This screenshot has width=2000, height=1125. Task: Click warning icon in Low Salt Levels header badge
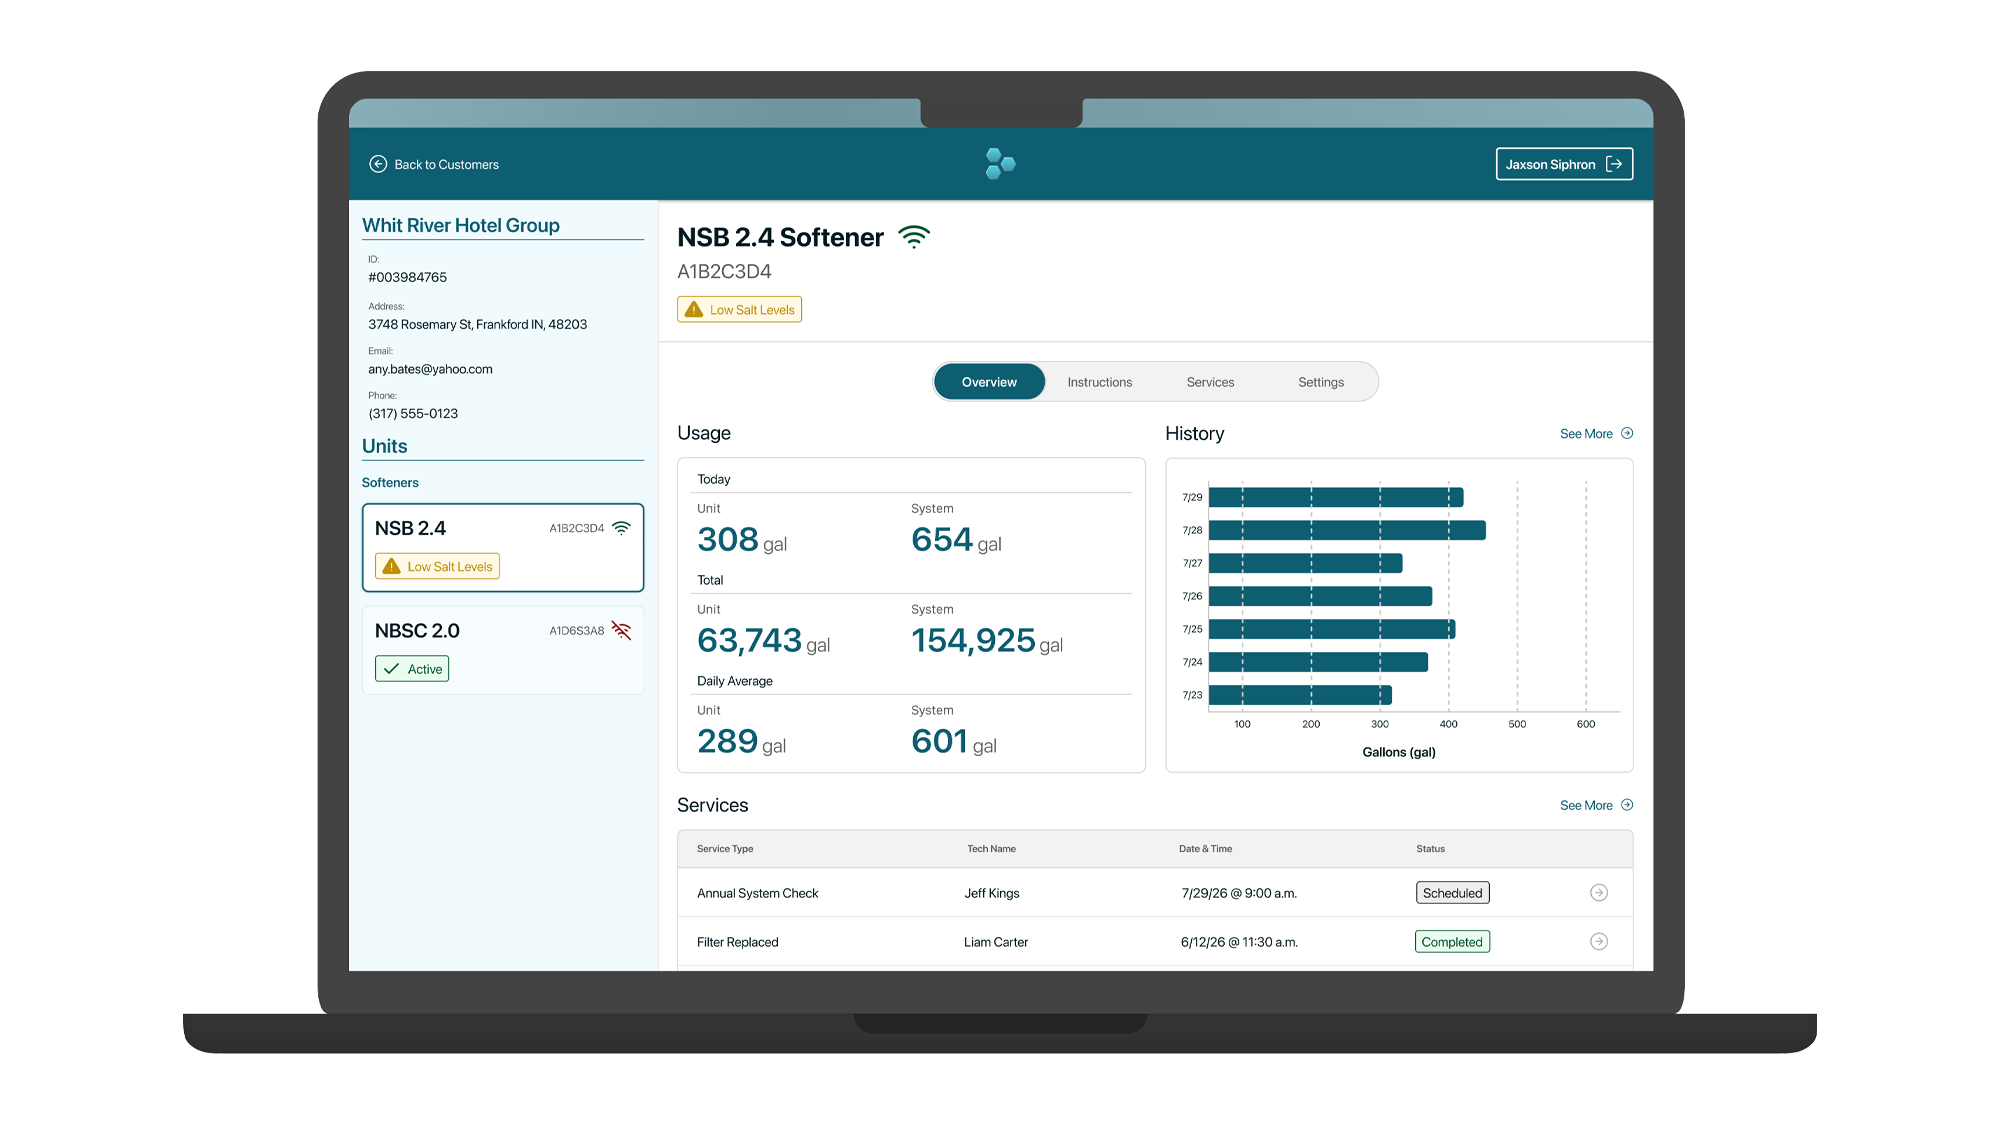pyautogui.click(x=694, y=310)
